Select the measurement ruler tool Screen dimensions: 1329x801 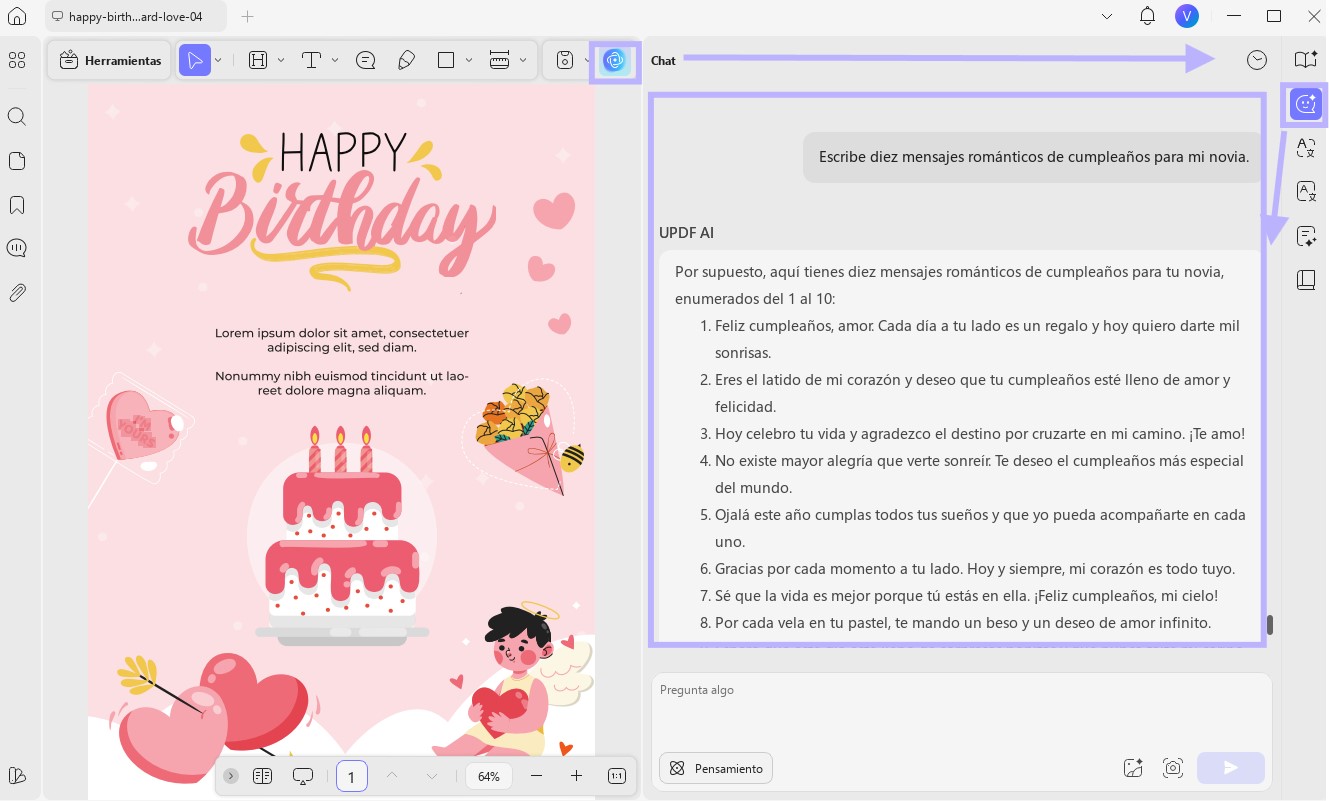coord(501,61)
